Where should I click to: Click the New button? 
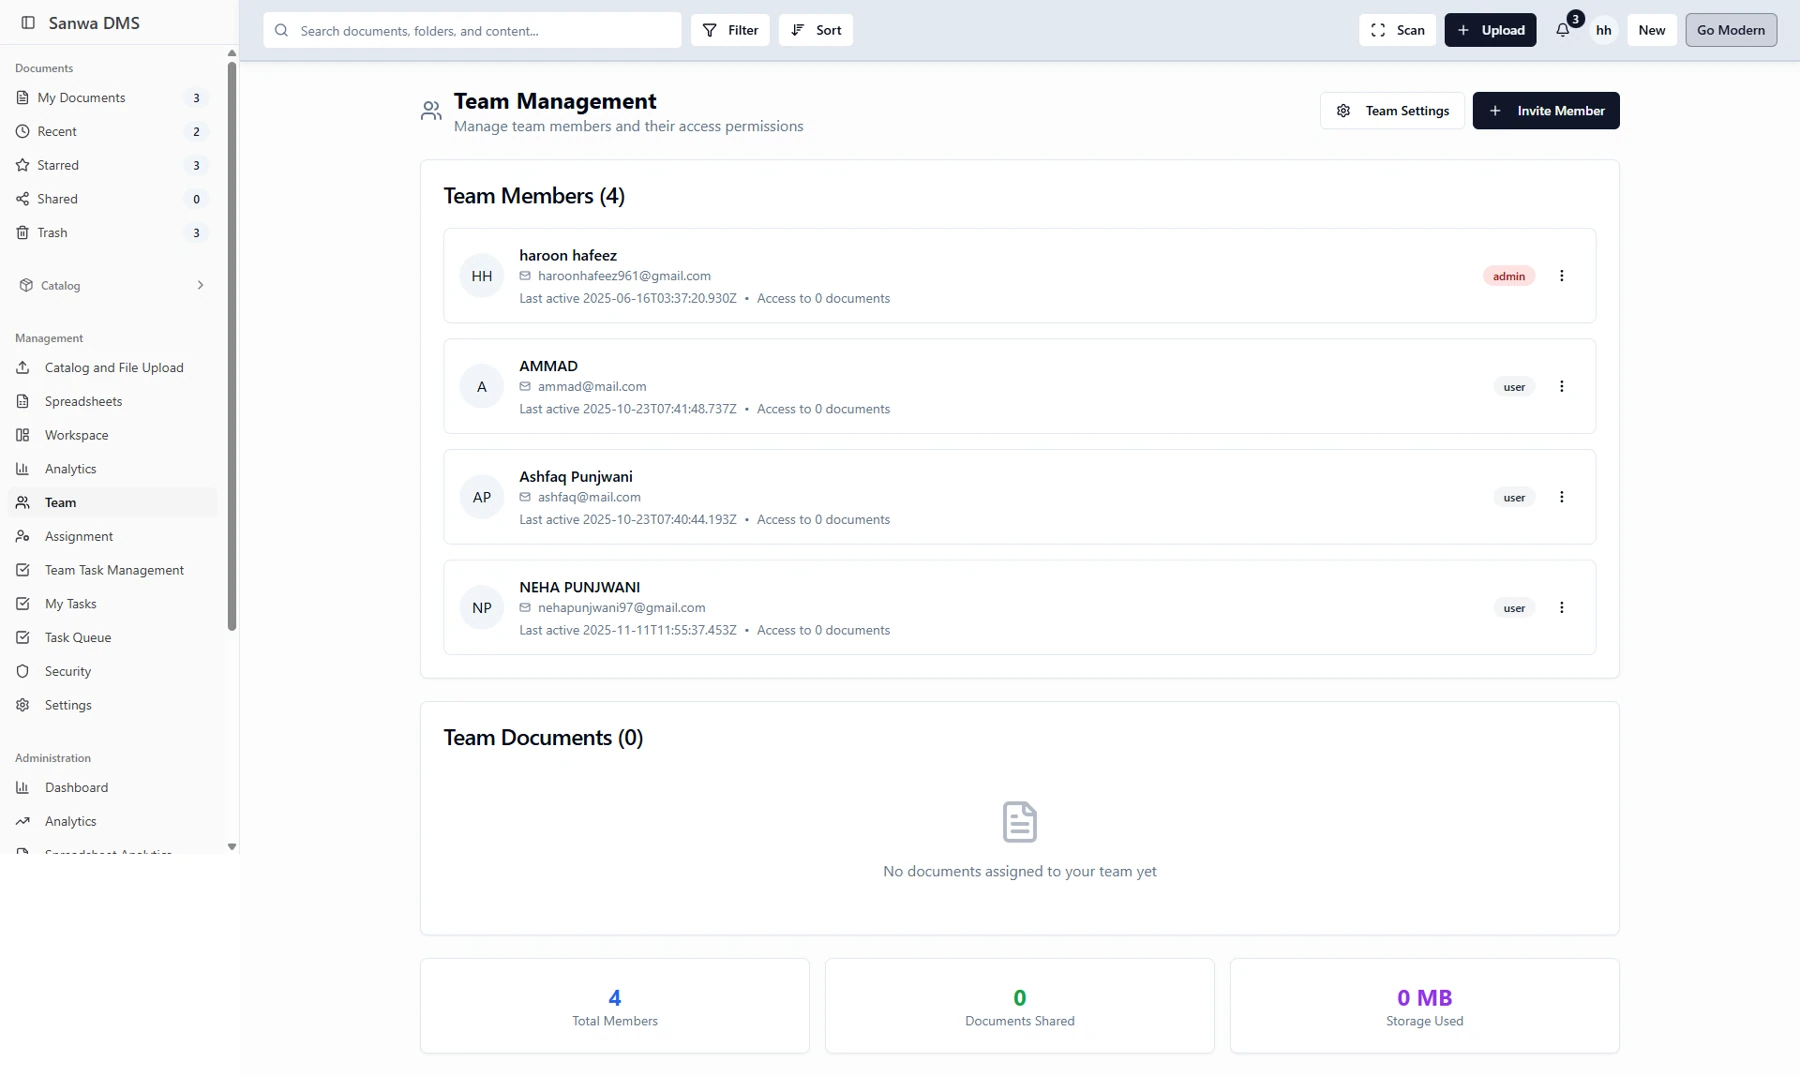1651,30
